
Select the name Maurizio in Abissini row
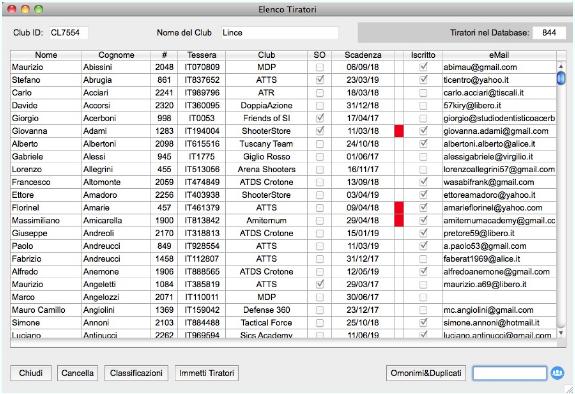pyautogui.click(x=28, y=67)
